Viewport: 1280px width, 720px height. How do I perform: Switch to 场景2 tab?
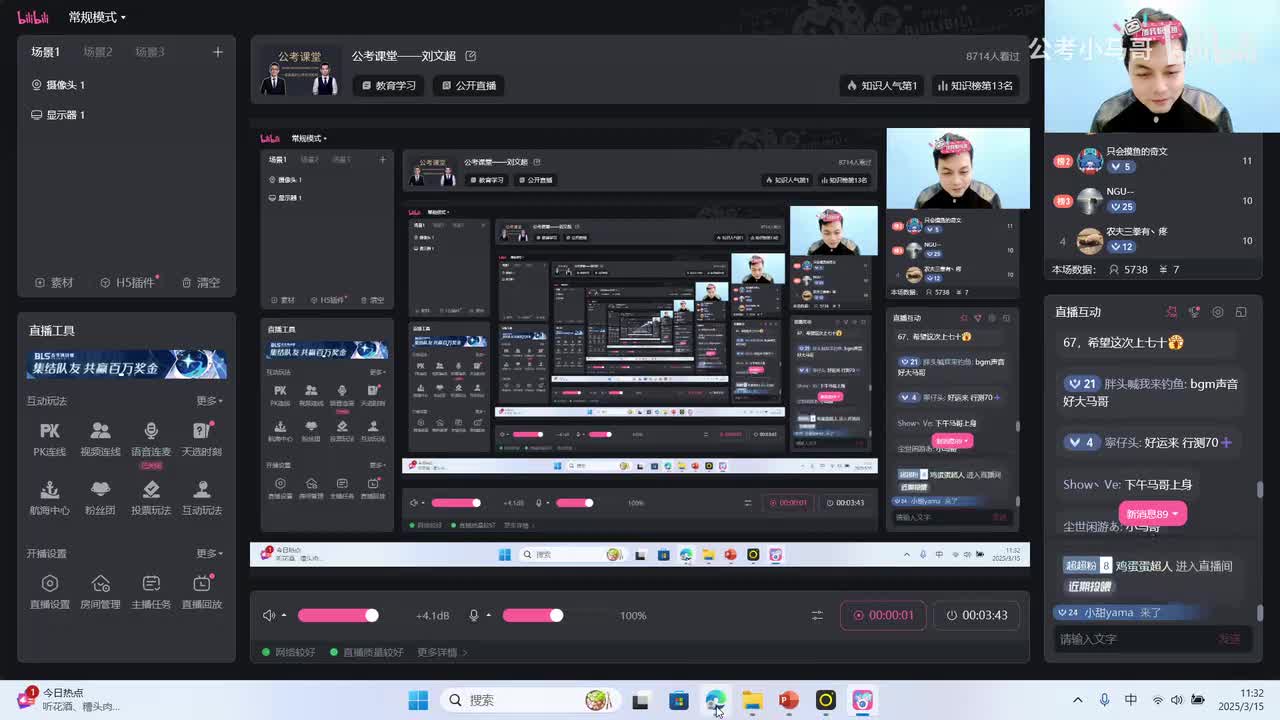(x=98, y=52)
